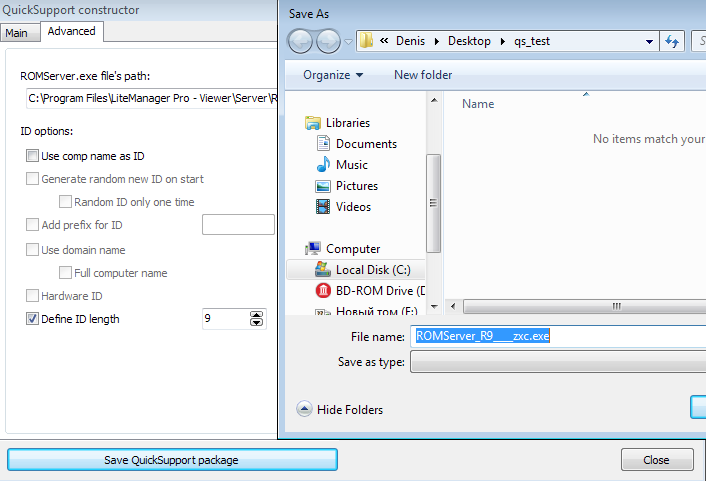Select Libraries in navigation pane
Image resolution: width=706 pixels, height=481 pixels.
pyautogui.click(x=348, y=123)
